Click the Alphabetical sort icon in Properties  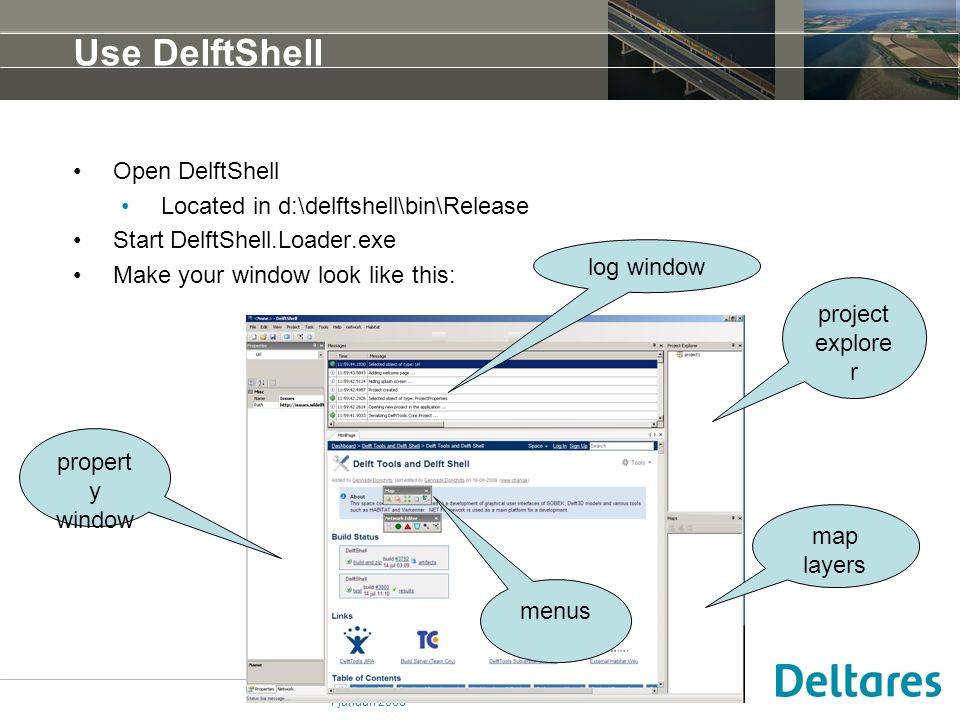coord(261,383)
